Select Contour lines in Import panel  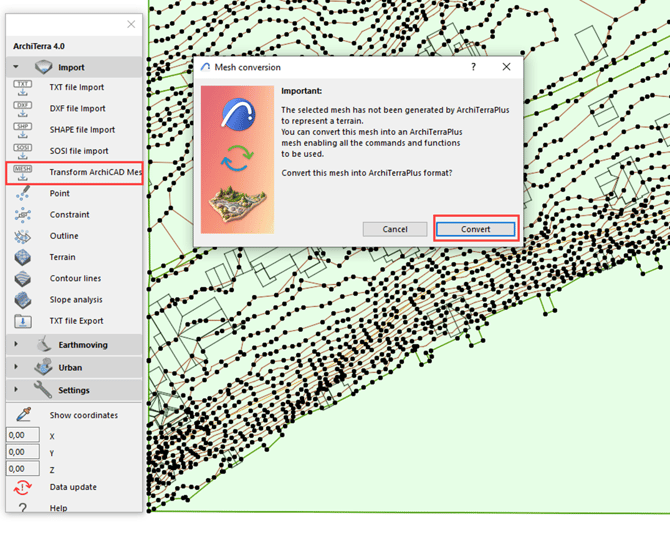pos(75,278)
